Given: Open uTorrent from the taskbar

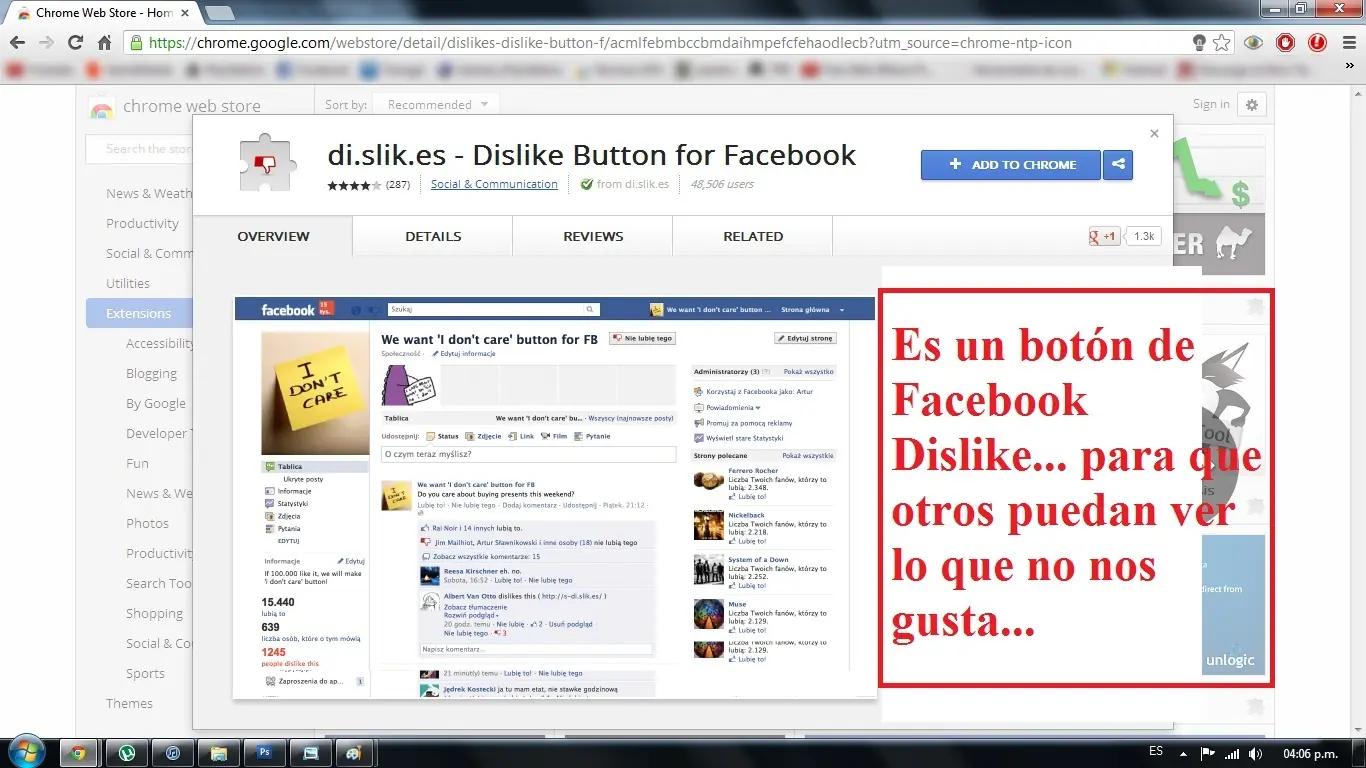Looking at the screenshot, I should click(x=126, y=753).
